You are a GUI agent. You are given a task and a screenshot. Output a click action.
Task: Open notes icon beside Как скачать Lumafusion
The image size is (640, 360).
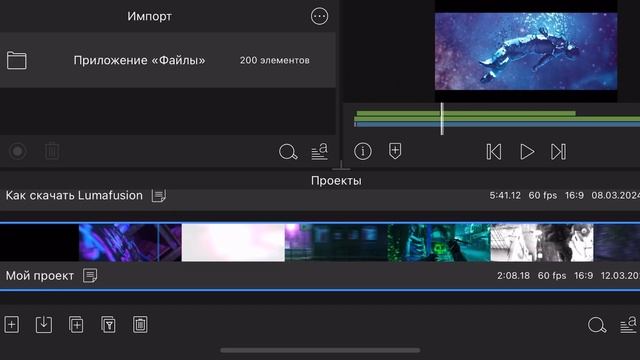[158, 196]
